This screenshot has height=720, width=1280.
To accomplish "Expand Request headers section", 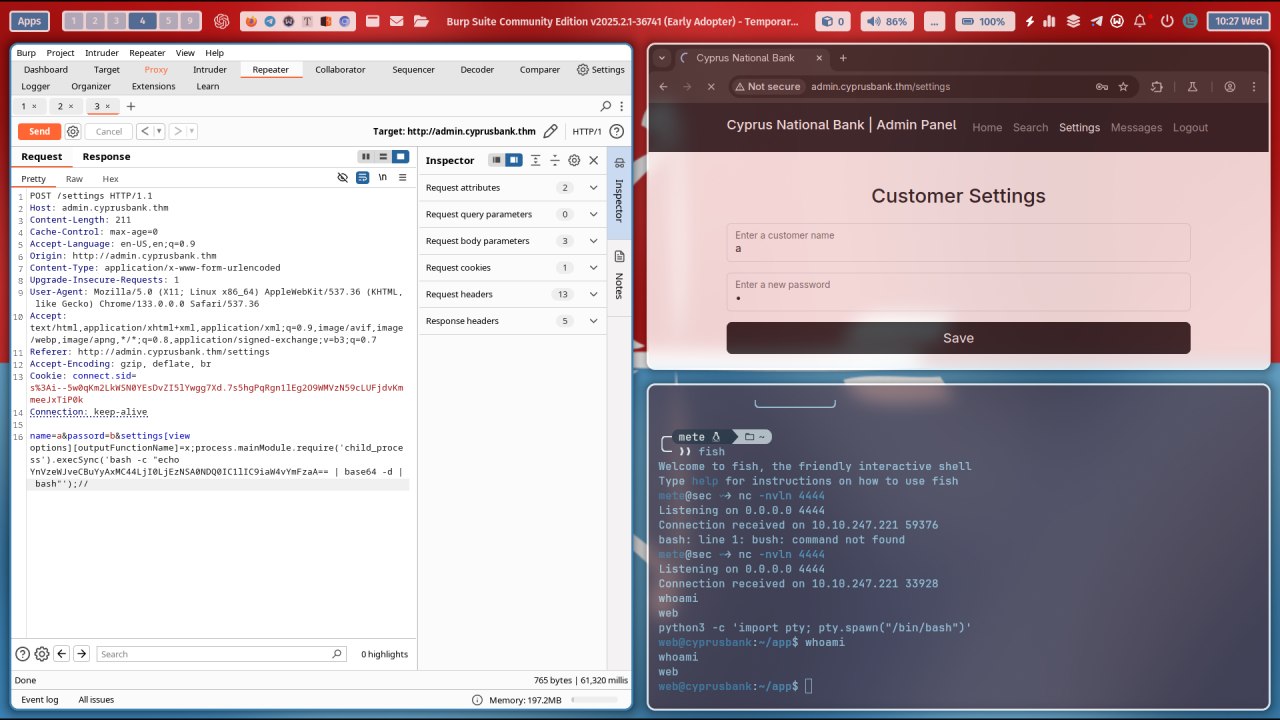I will 593,294.
